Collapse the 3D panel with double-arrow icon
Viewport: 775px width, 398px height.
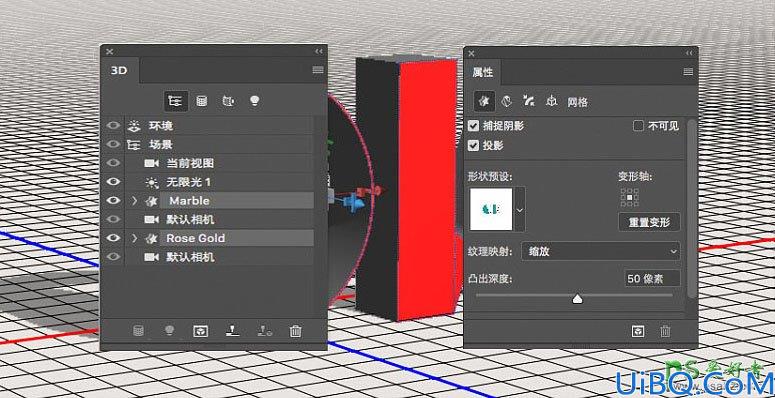click(x=318, y=51)
